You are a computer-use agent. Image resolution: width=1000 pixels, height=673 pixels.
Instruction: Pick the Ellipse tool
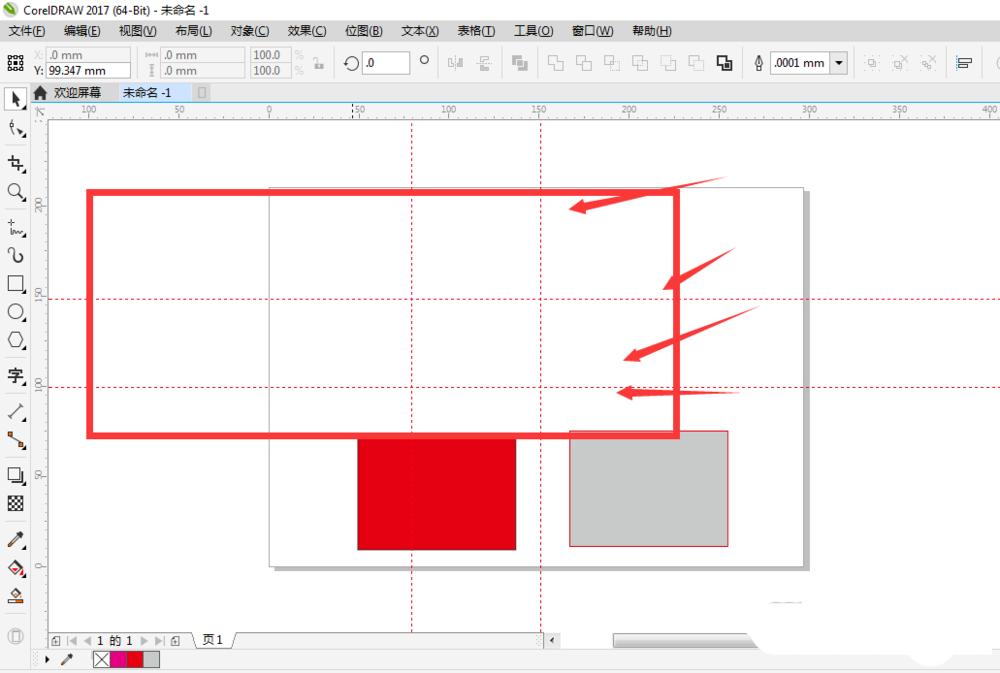point(15,312)
